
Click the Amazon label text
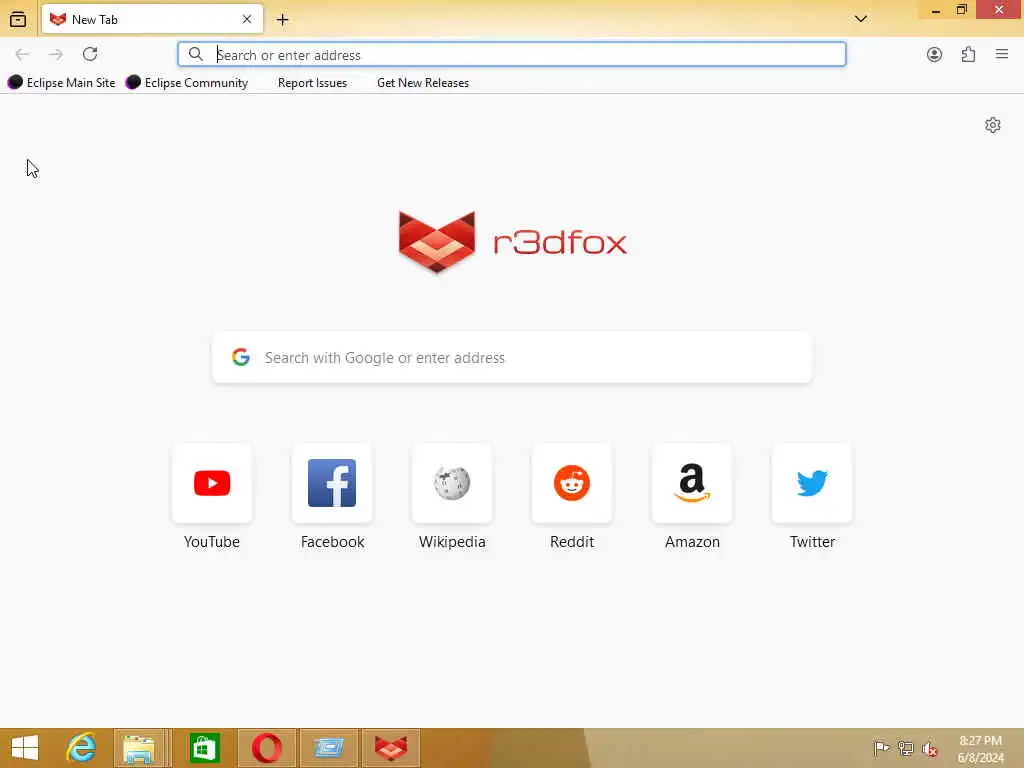[x=692, y=542]
